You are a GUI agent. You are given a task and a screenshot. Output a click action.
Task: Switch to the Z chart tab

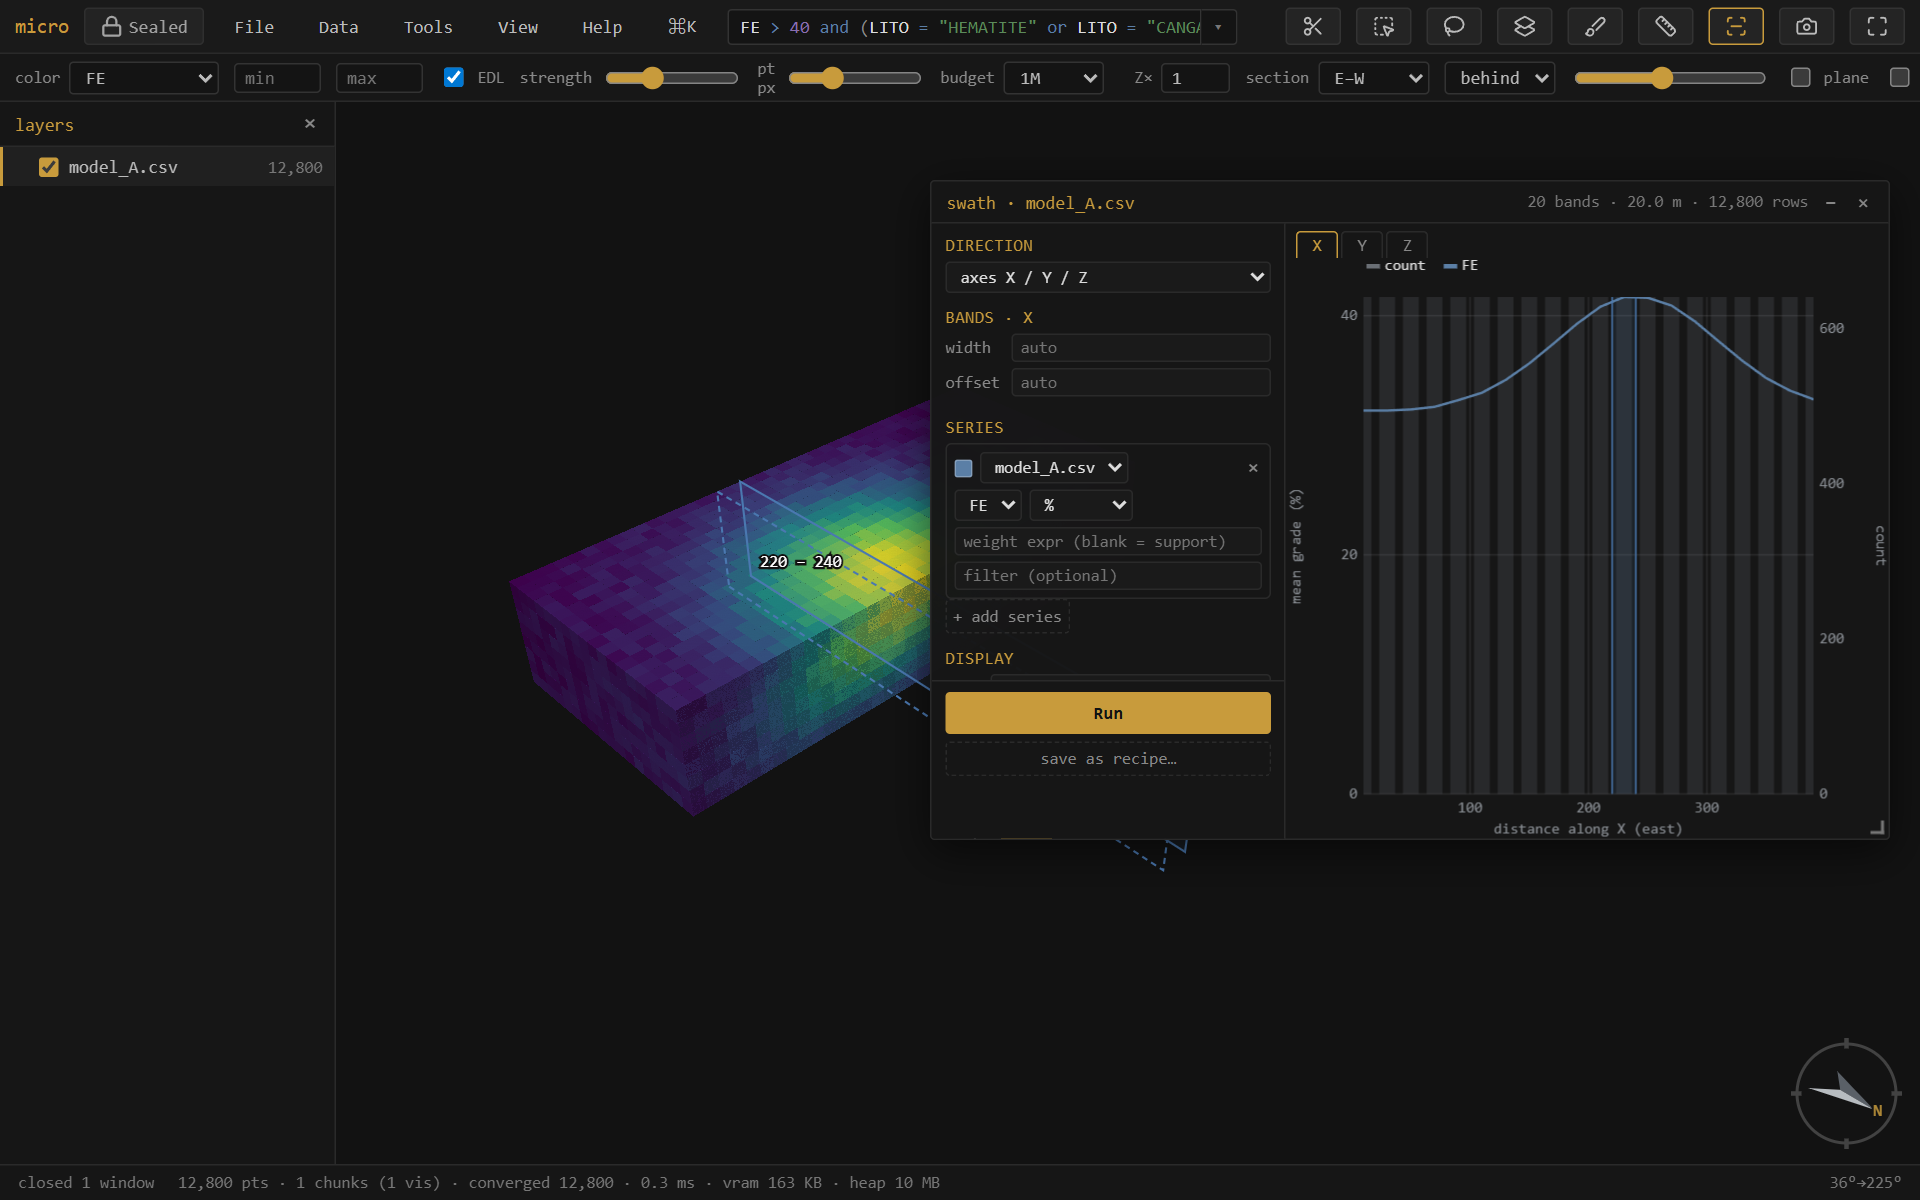(1407, 245)
